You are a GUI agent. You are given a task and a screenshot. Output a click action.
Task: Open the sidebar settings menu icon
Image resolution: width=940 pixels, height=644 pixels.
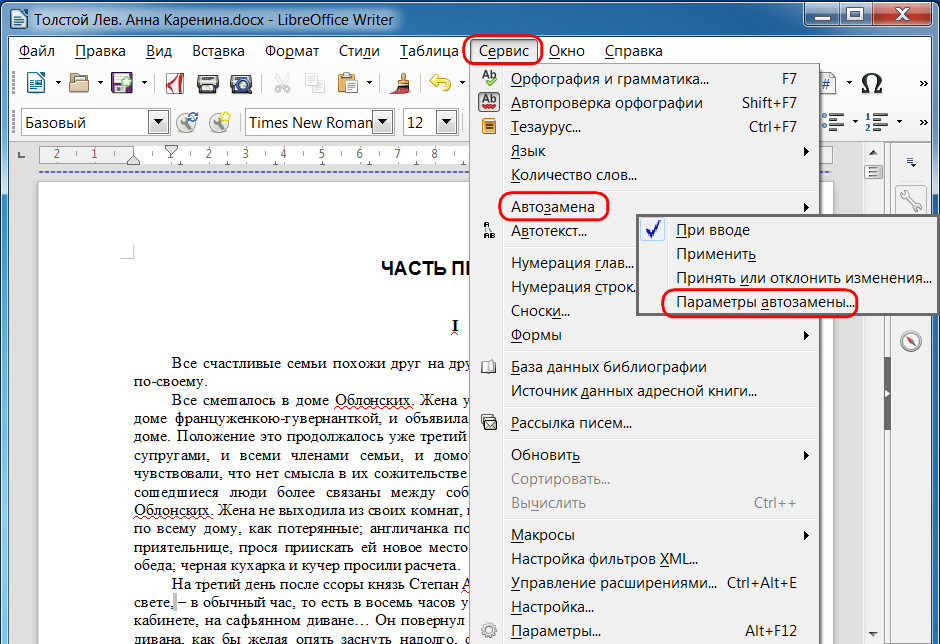911,162
